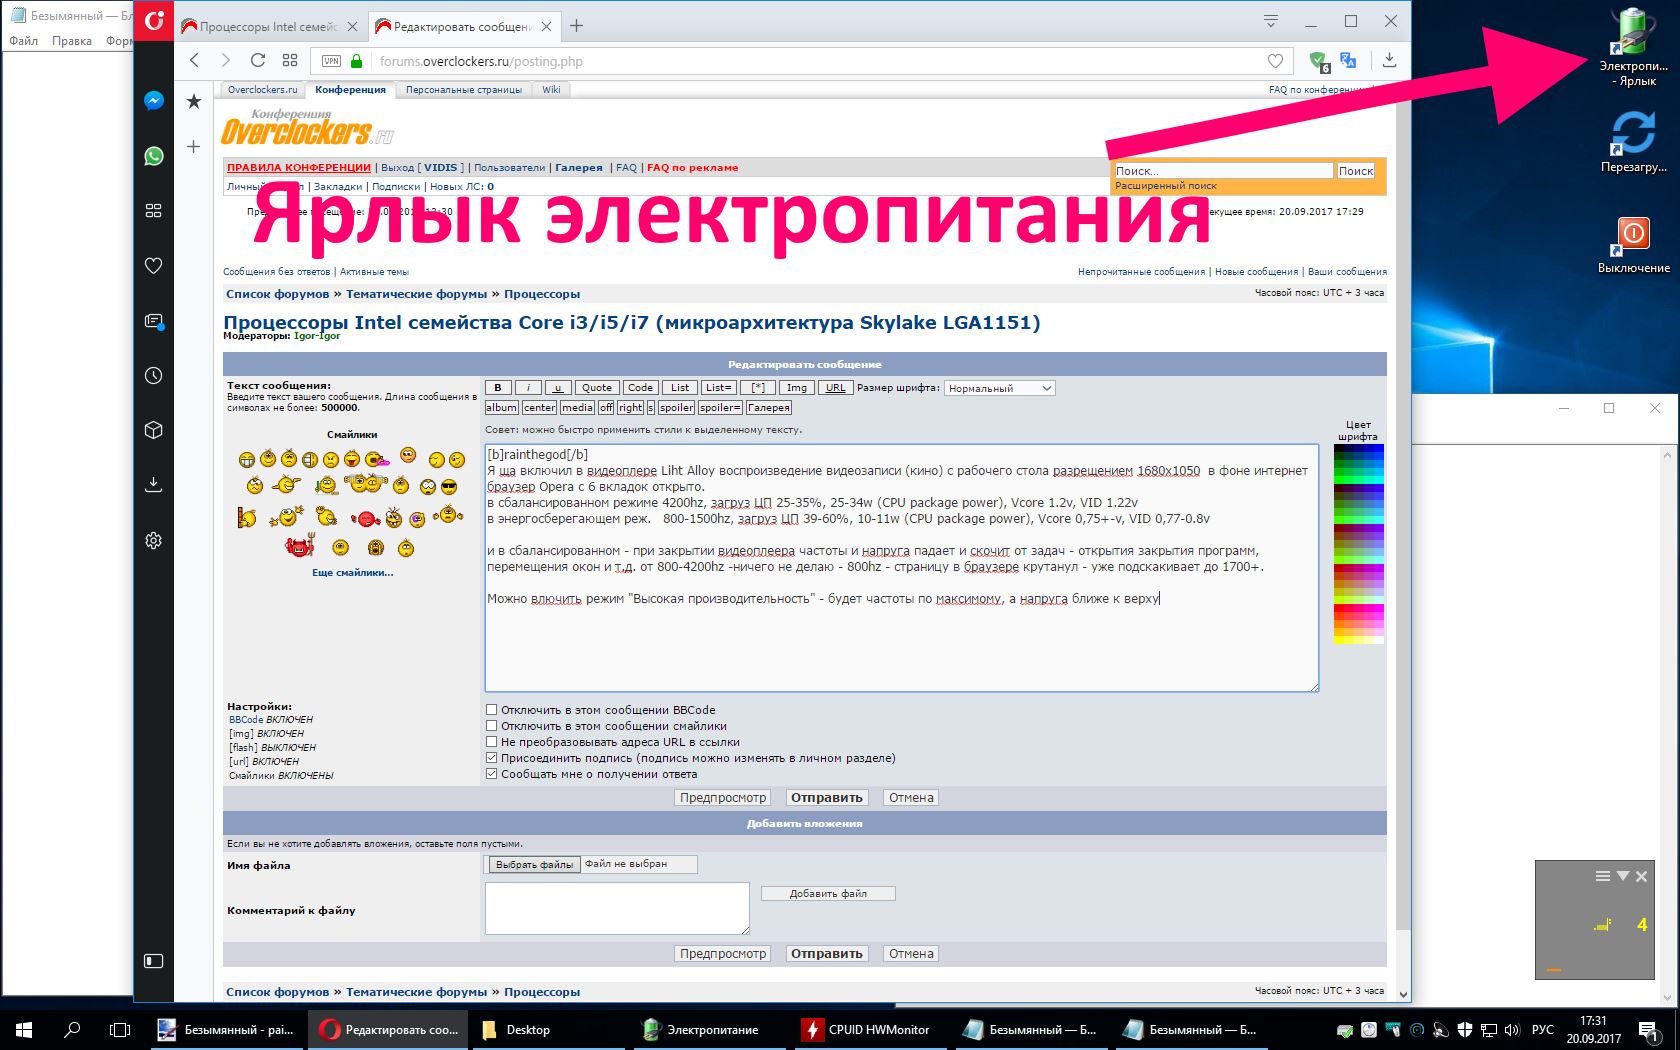This screenshot has height=1050, width=1680.
Task: Uncheck 'Присоединить подпись' checkbox
Action: point(491,758)
